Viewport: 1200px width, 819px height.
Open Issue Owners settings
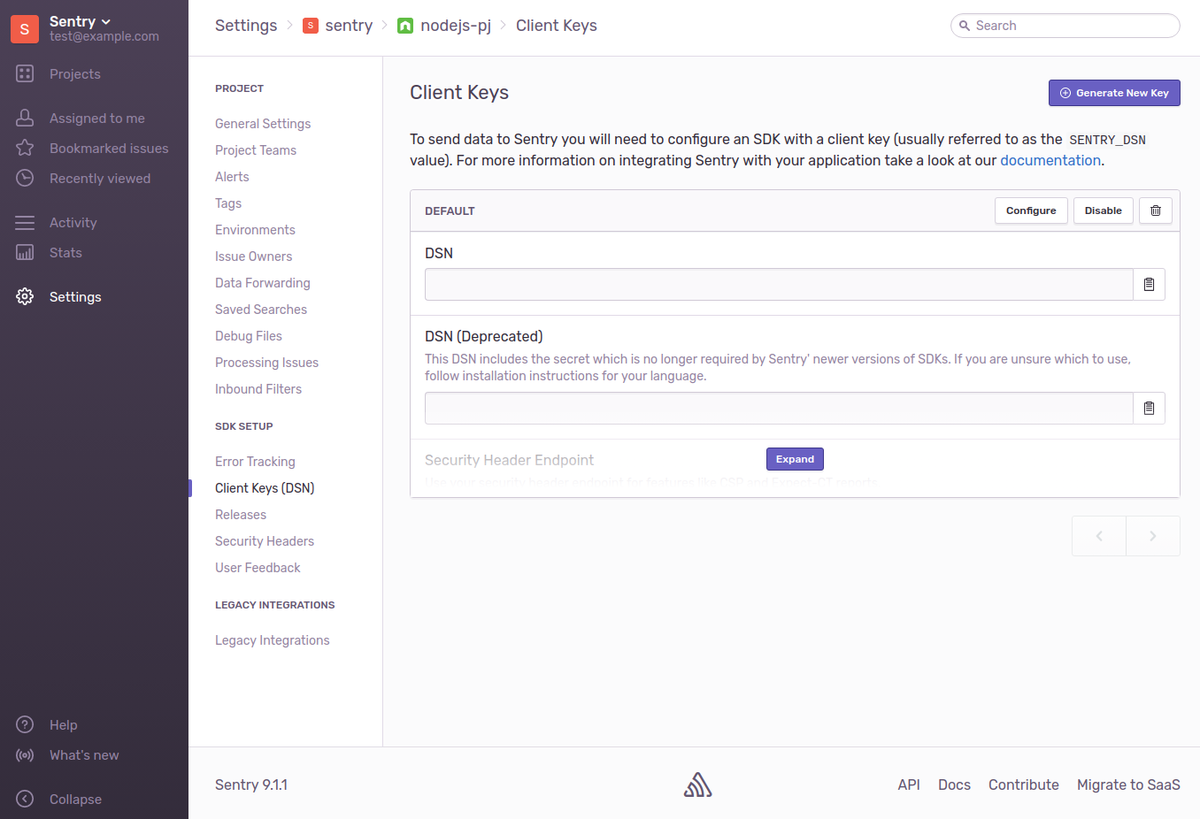tap(254, 256)
